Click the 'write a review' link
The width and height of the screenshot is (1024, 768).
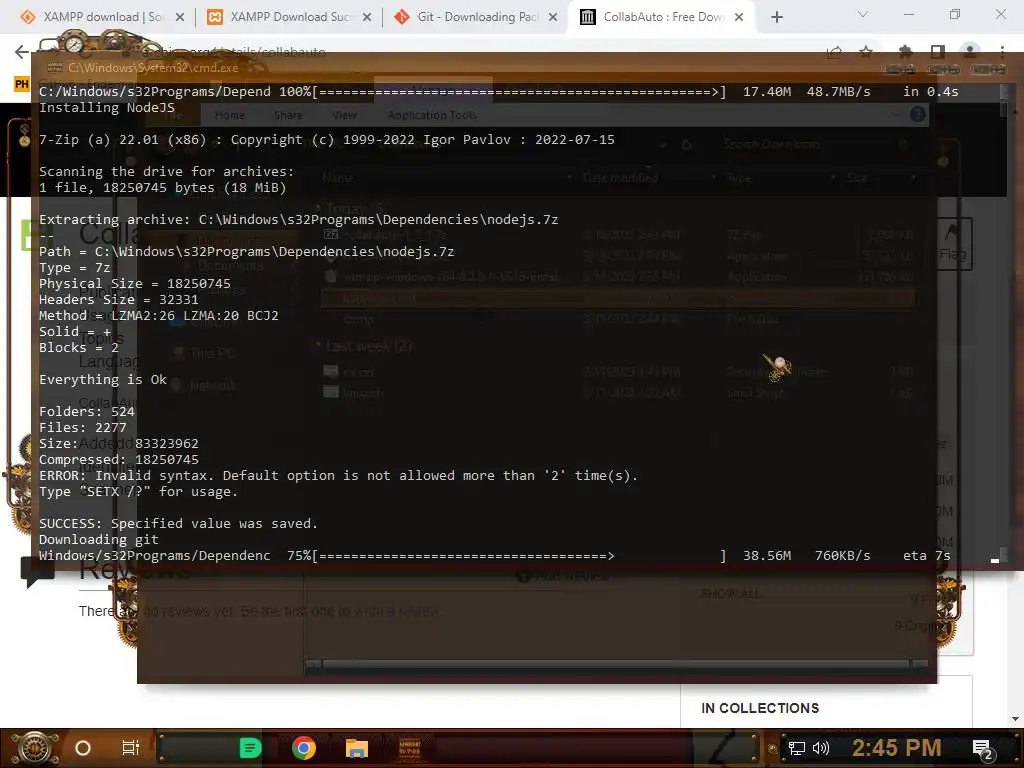click(397, 611)
